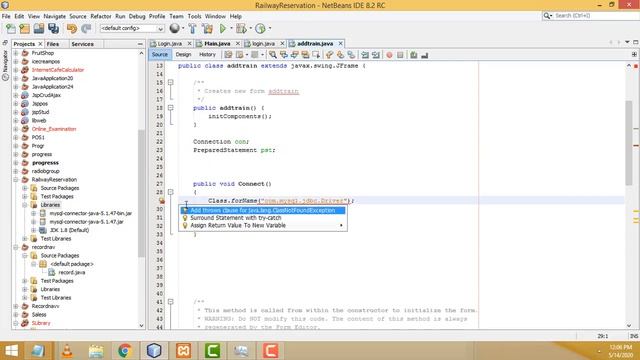Open the Tools menu
This screenshot has width=640, height=360.
coord(194,16)
